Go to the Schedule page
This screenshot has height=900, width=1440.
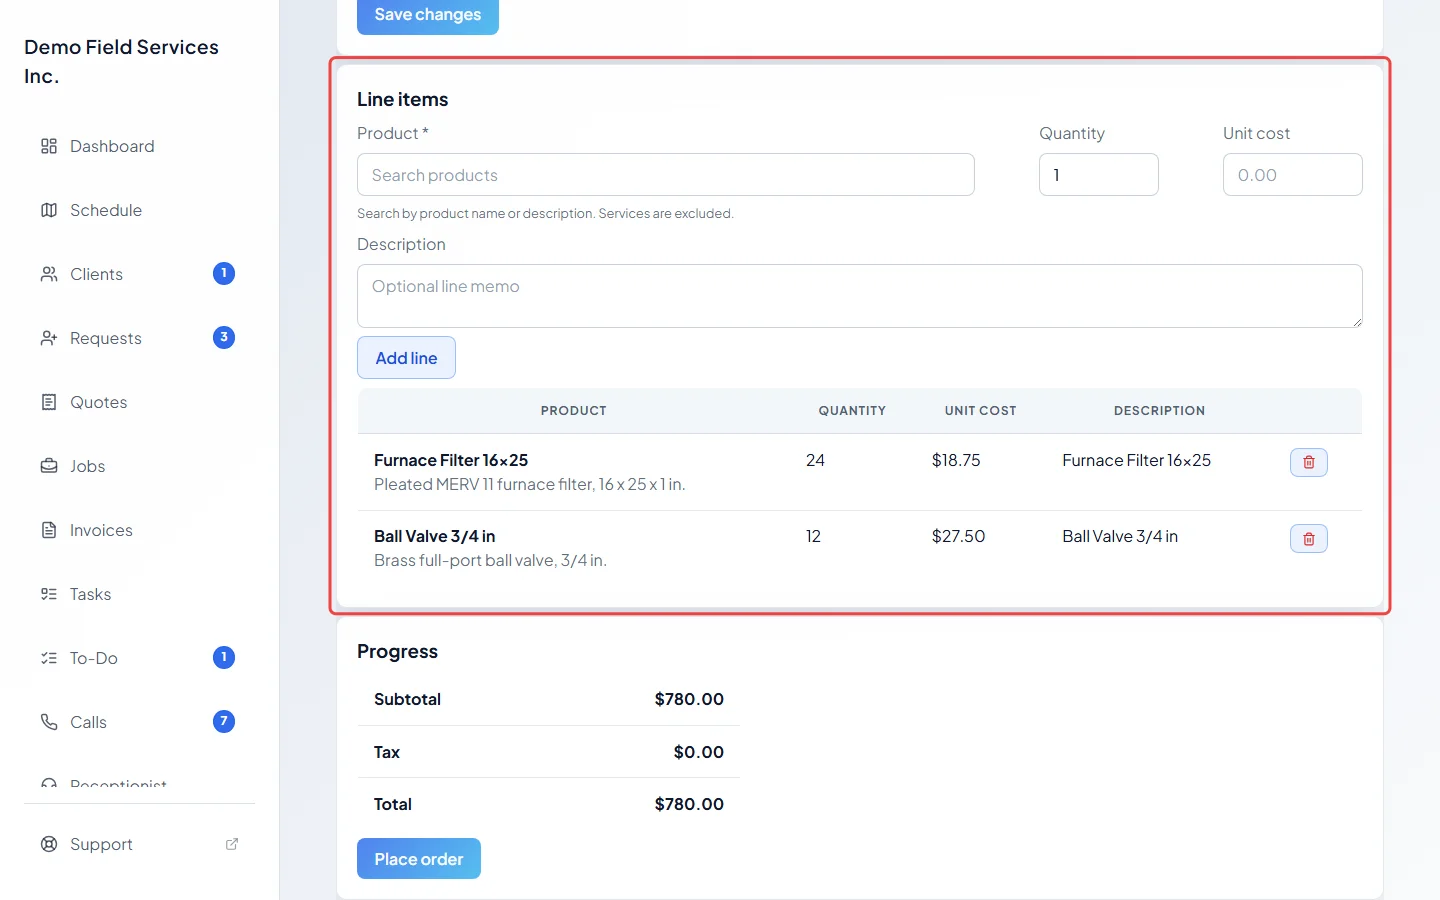[x=140, y=210]
